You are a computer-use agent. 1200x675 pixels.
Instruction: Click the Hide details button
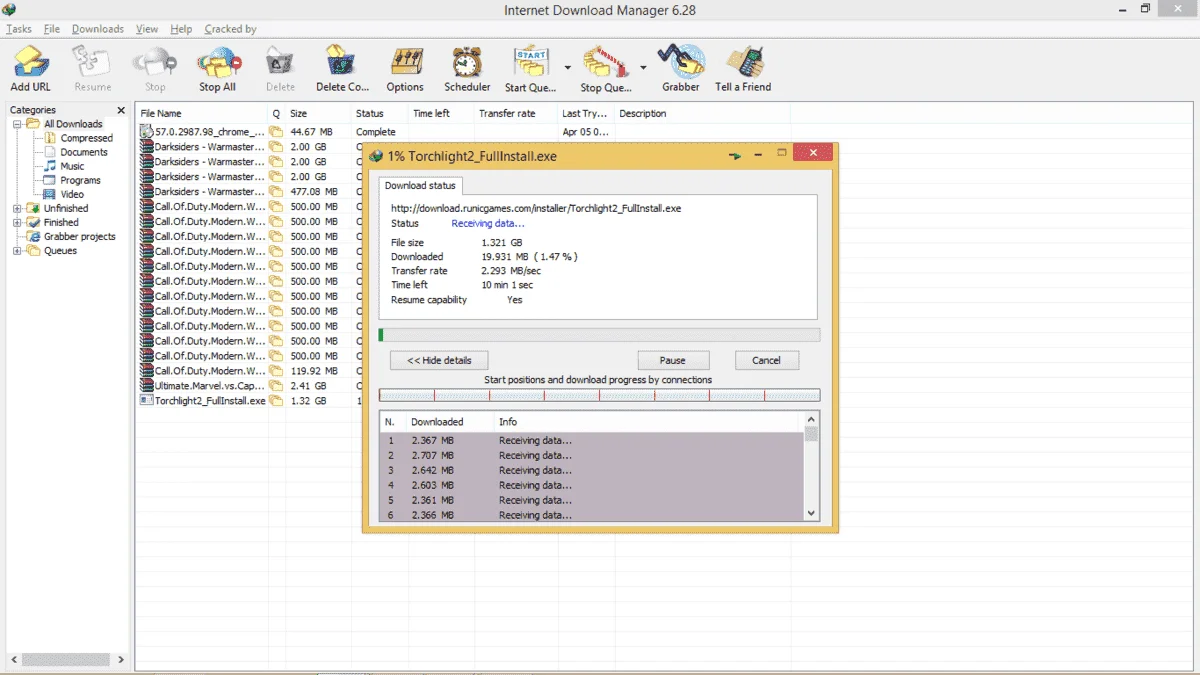tap(438, 360)
